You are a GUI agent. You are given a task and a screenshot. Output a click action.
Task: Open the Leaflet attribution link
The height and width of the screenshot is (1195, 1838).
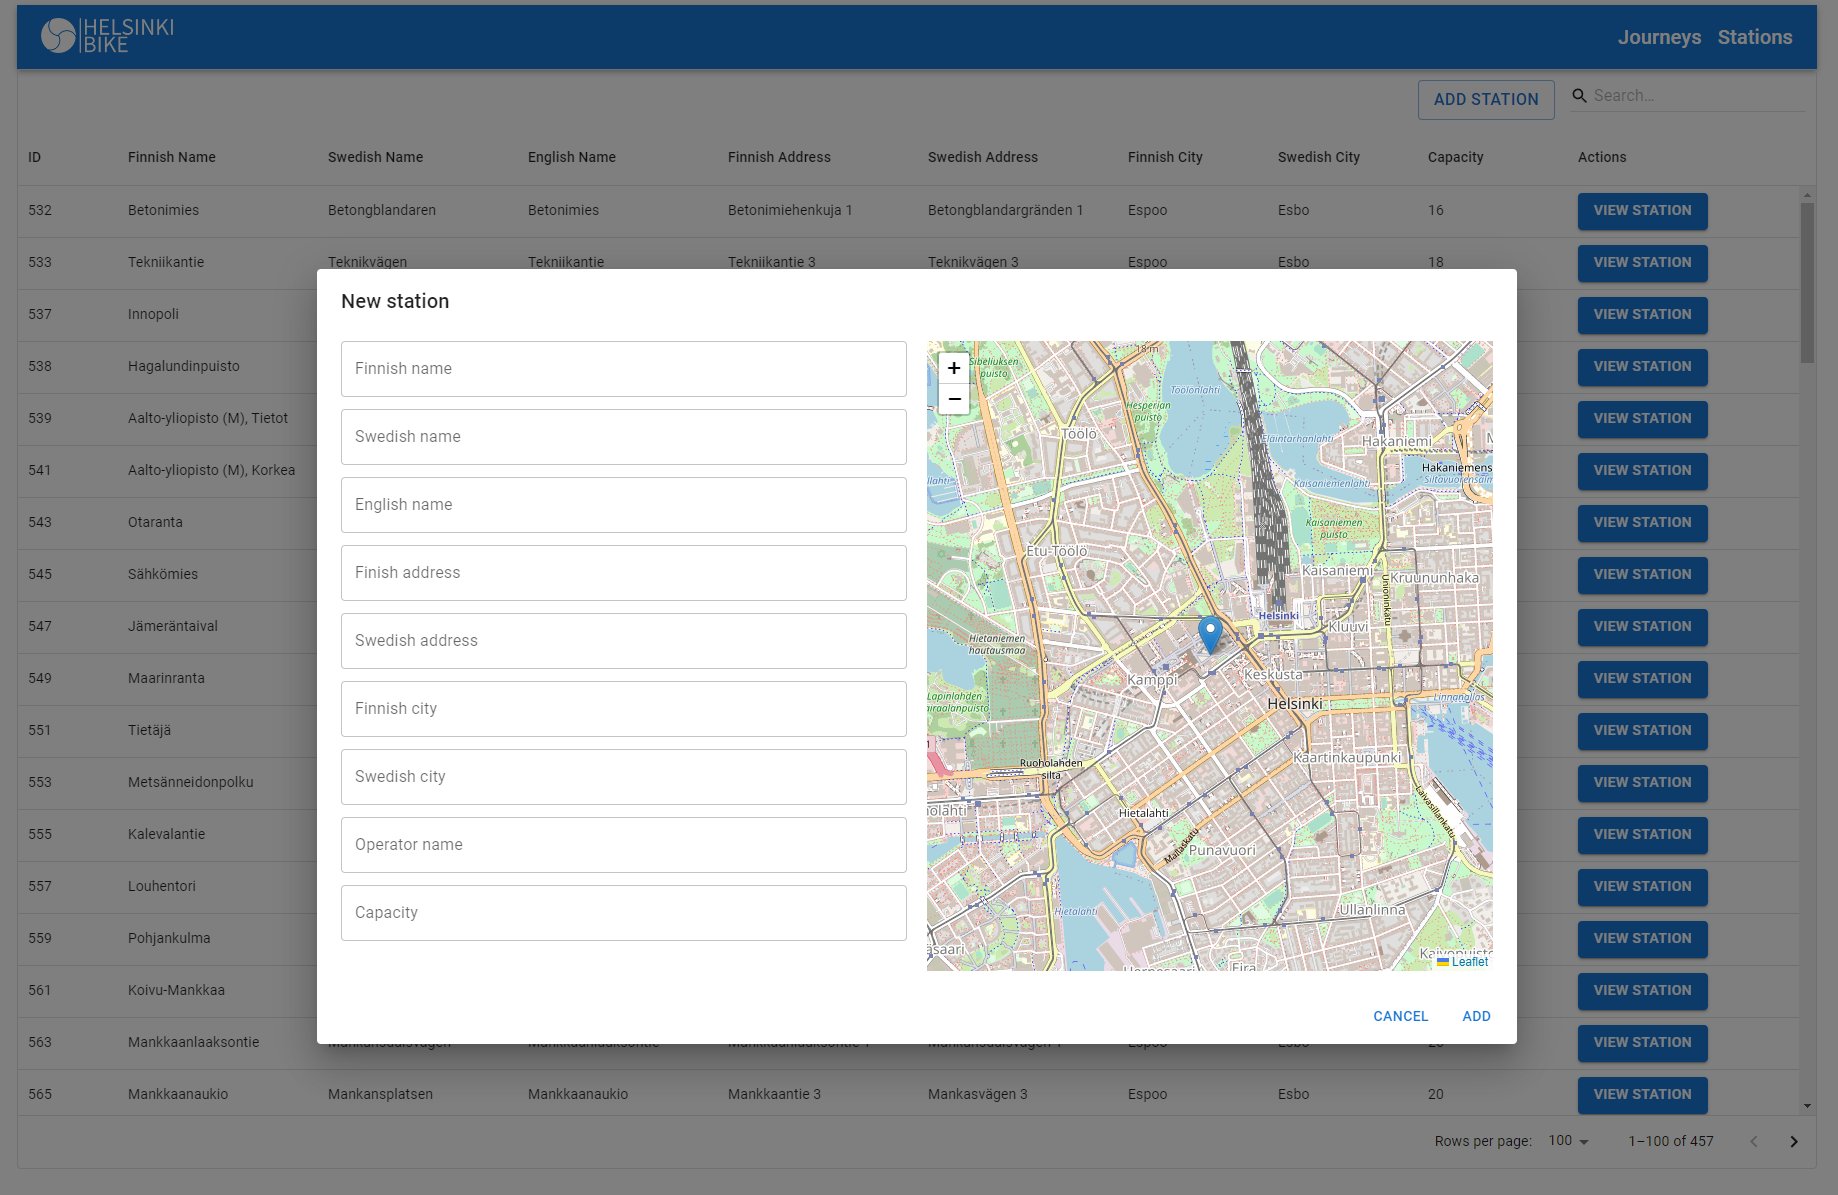pyautogui.click(x=1468, y=961)
